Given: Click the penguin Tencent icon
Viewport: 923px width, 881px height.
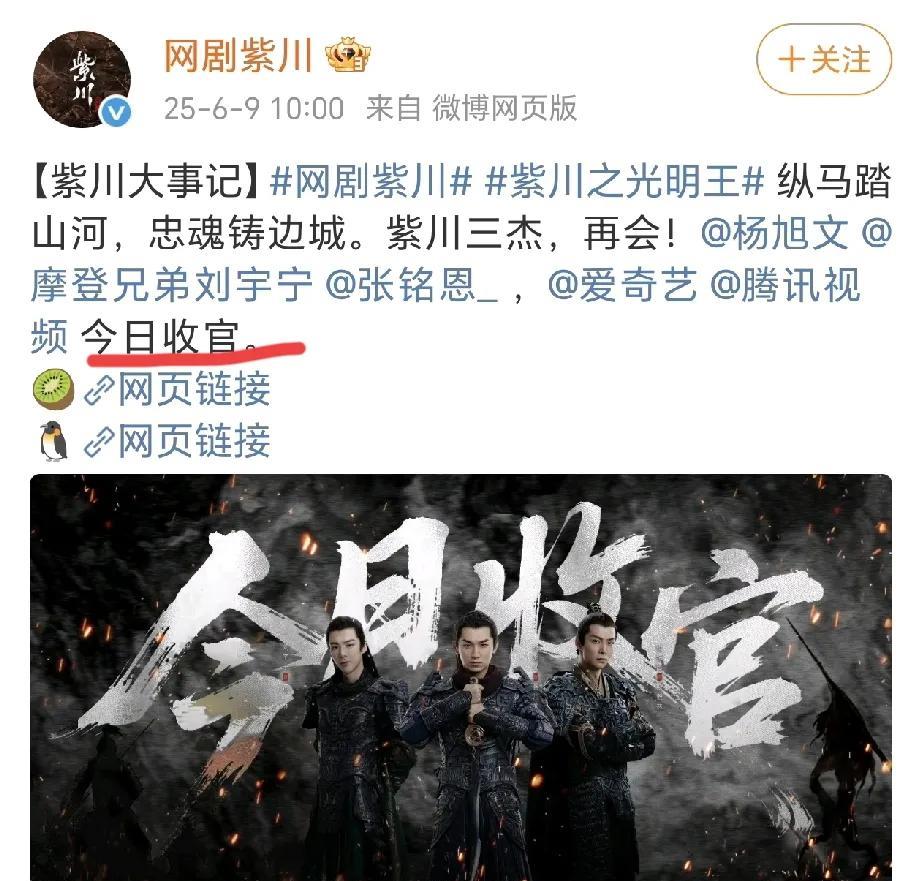Looking at the screenshot, I should [53, 441].
